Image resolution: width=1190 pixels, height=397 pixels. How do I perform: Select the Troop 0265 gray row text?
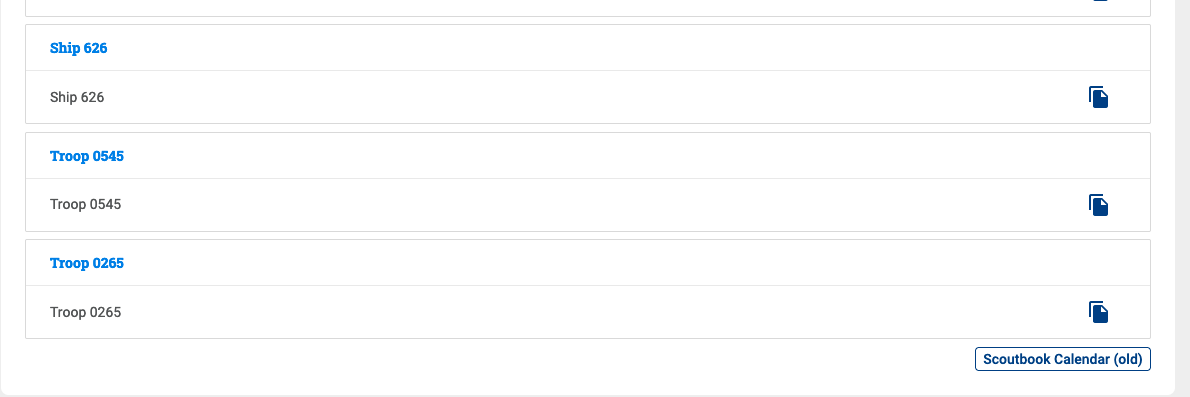coord(85,312)
